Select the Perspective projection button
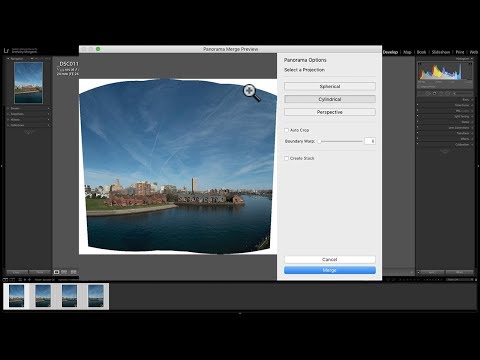Screen dimensions: 480x360 330,112
